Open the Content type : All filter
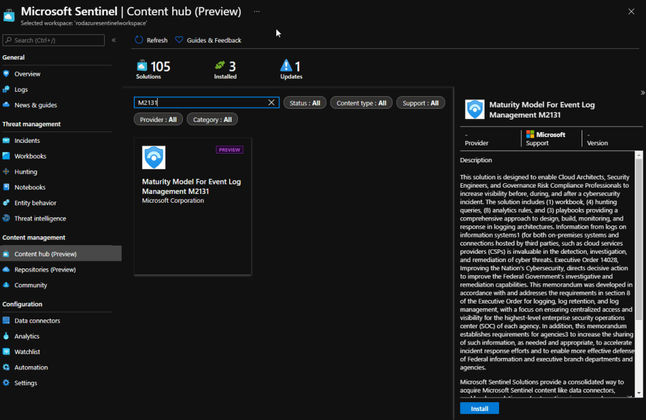 361,103
